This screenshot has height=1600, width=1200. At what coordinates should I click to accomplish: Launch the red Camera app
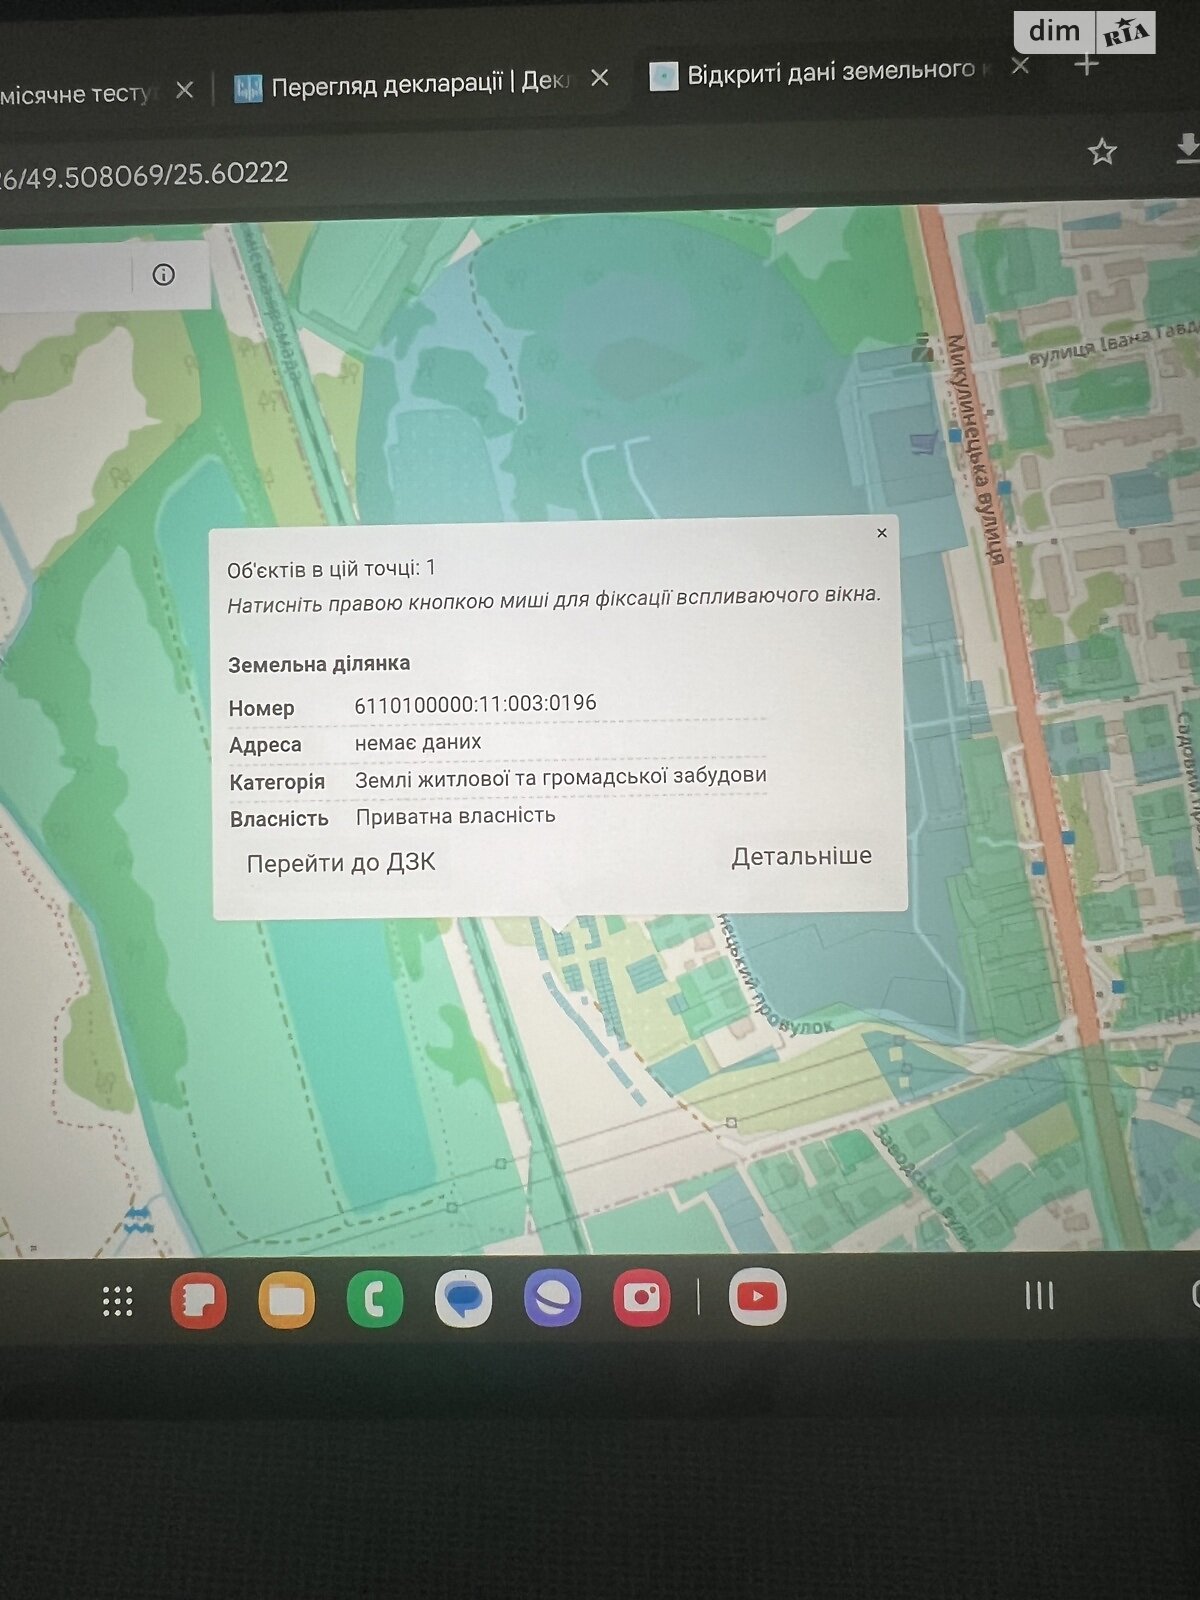point(641,1297)
